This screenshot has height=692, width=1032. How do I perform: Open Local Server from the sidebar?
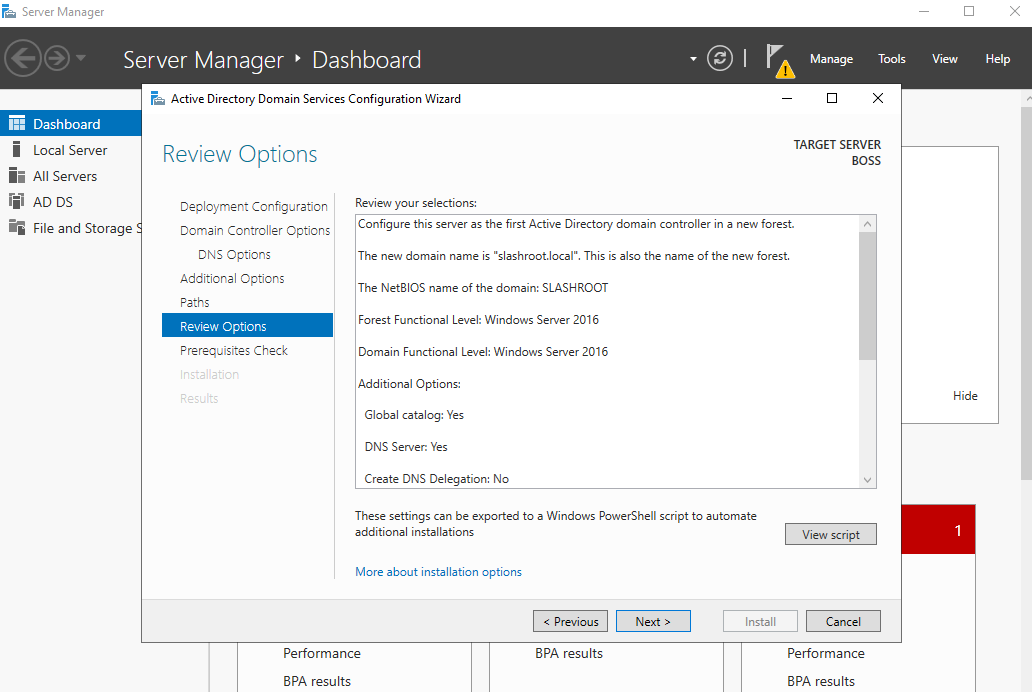click(x=69, y=150)
